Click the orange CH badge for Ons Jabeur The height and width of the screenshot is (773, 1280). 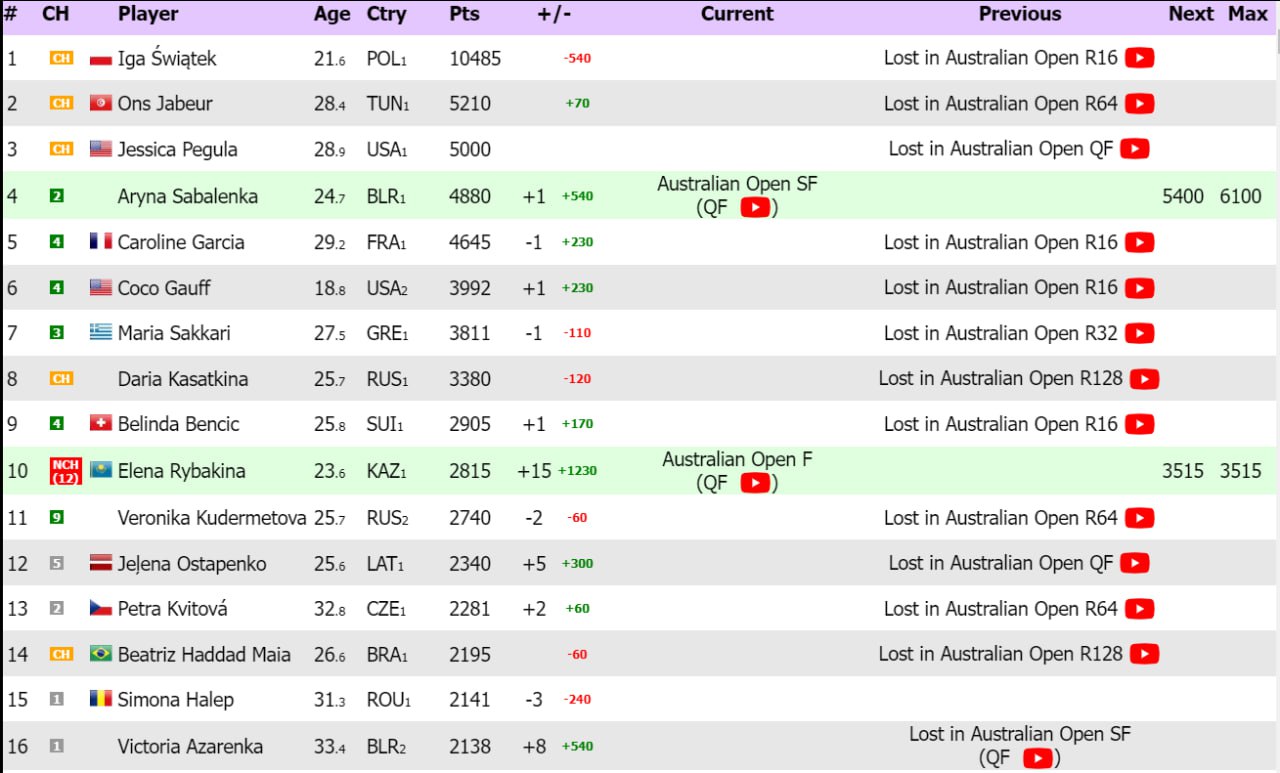pos(62,104)
